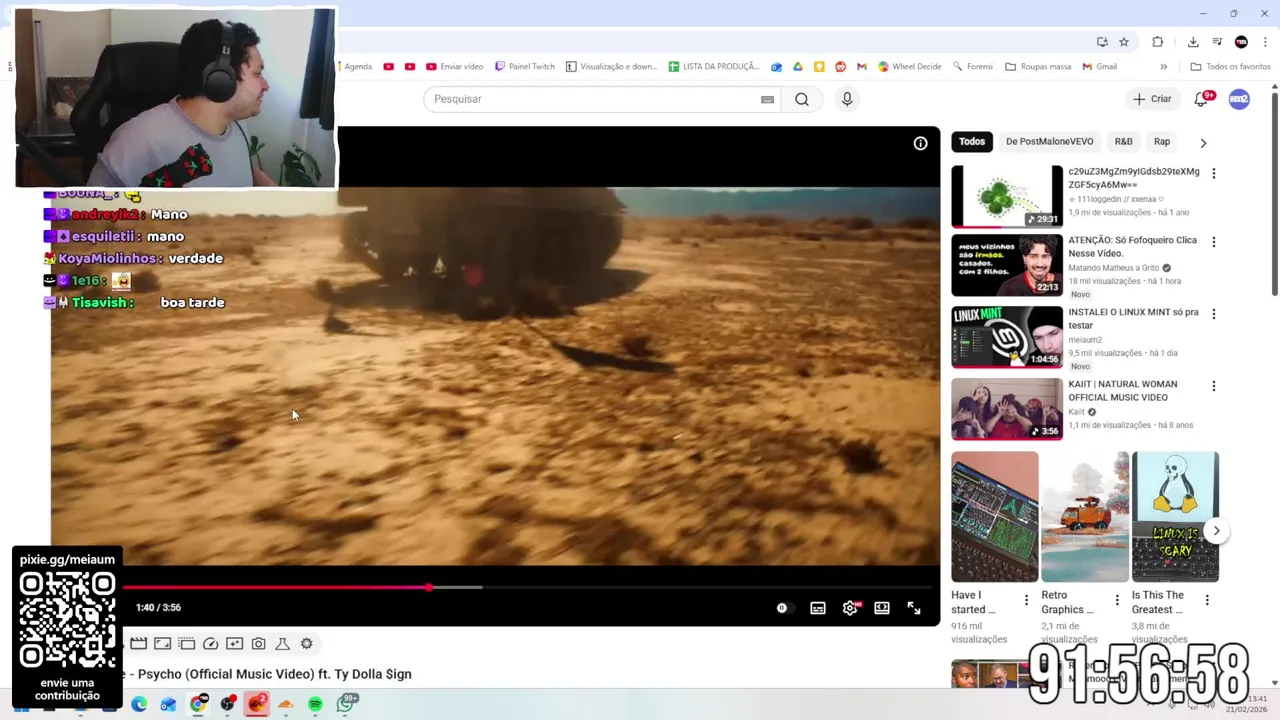Screen dimensions: 1280x720
Task: Open the on-screen keyboard icon in search box
Action: (767, 99)
